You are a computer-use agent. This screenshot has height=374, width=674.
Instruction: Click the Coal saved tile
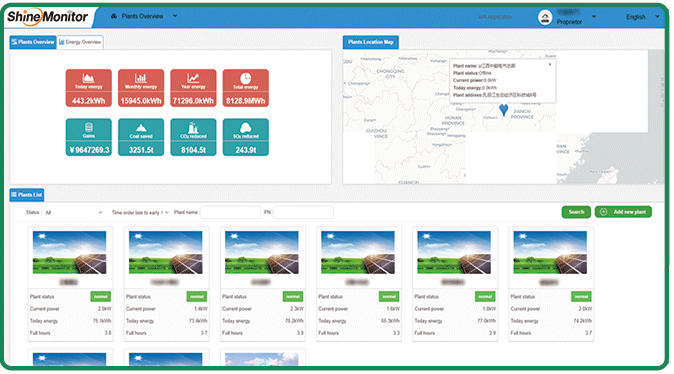point(141,137)
